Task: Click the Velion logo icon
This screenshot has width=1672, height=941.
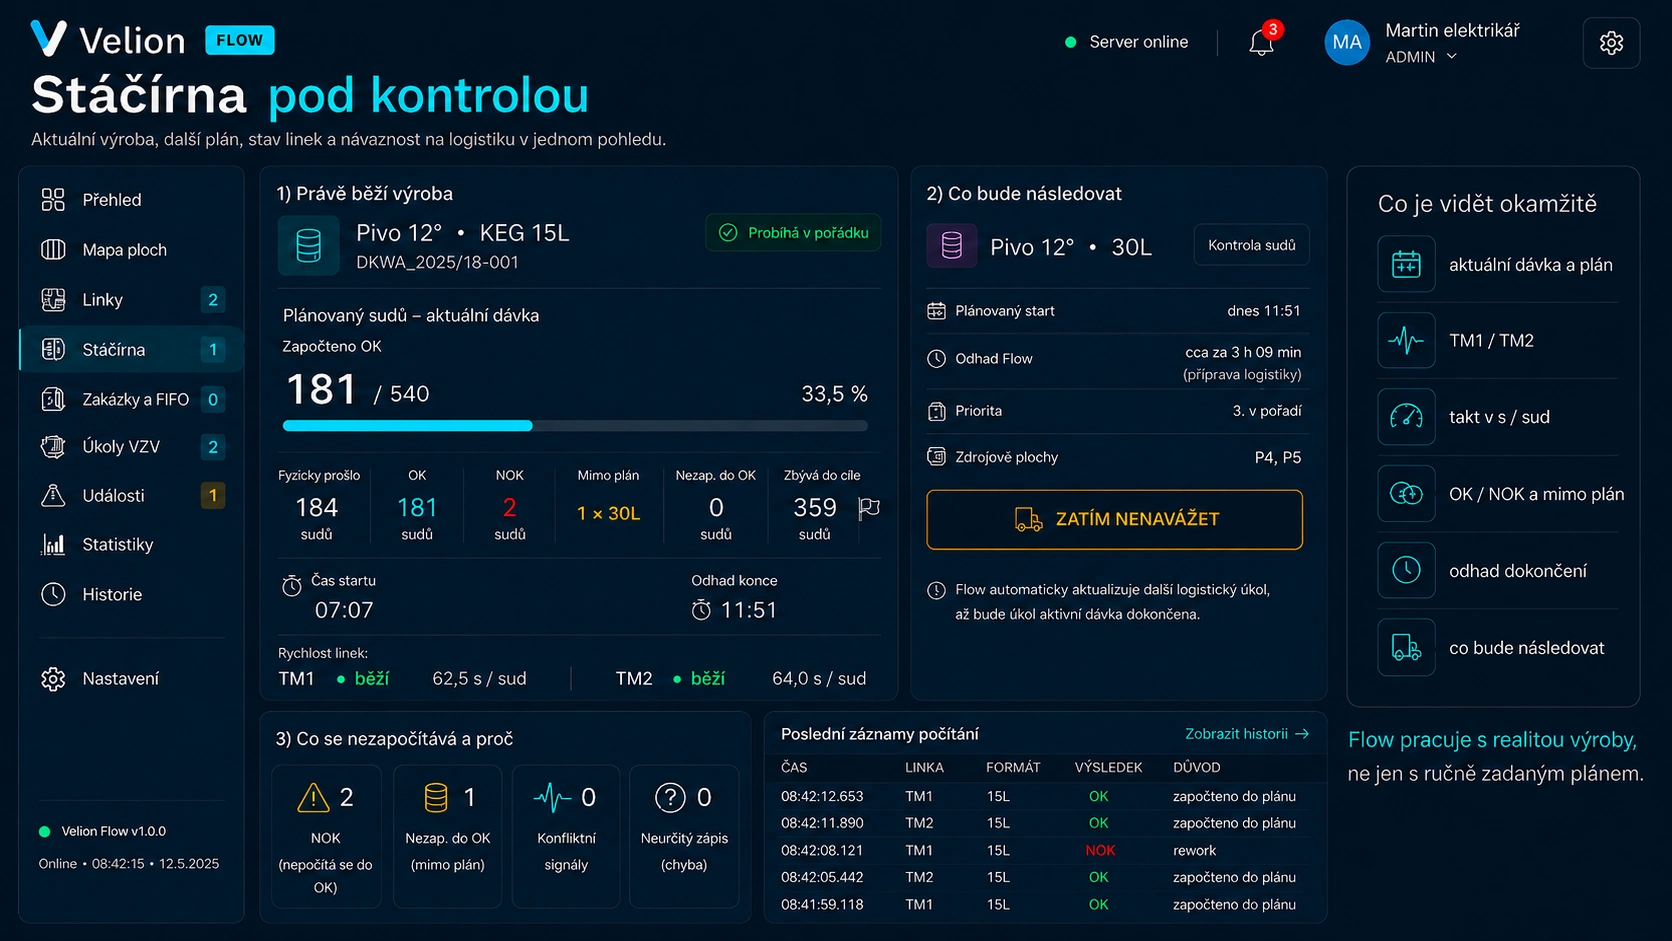Action: (x=48, y=39)
